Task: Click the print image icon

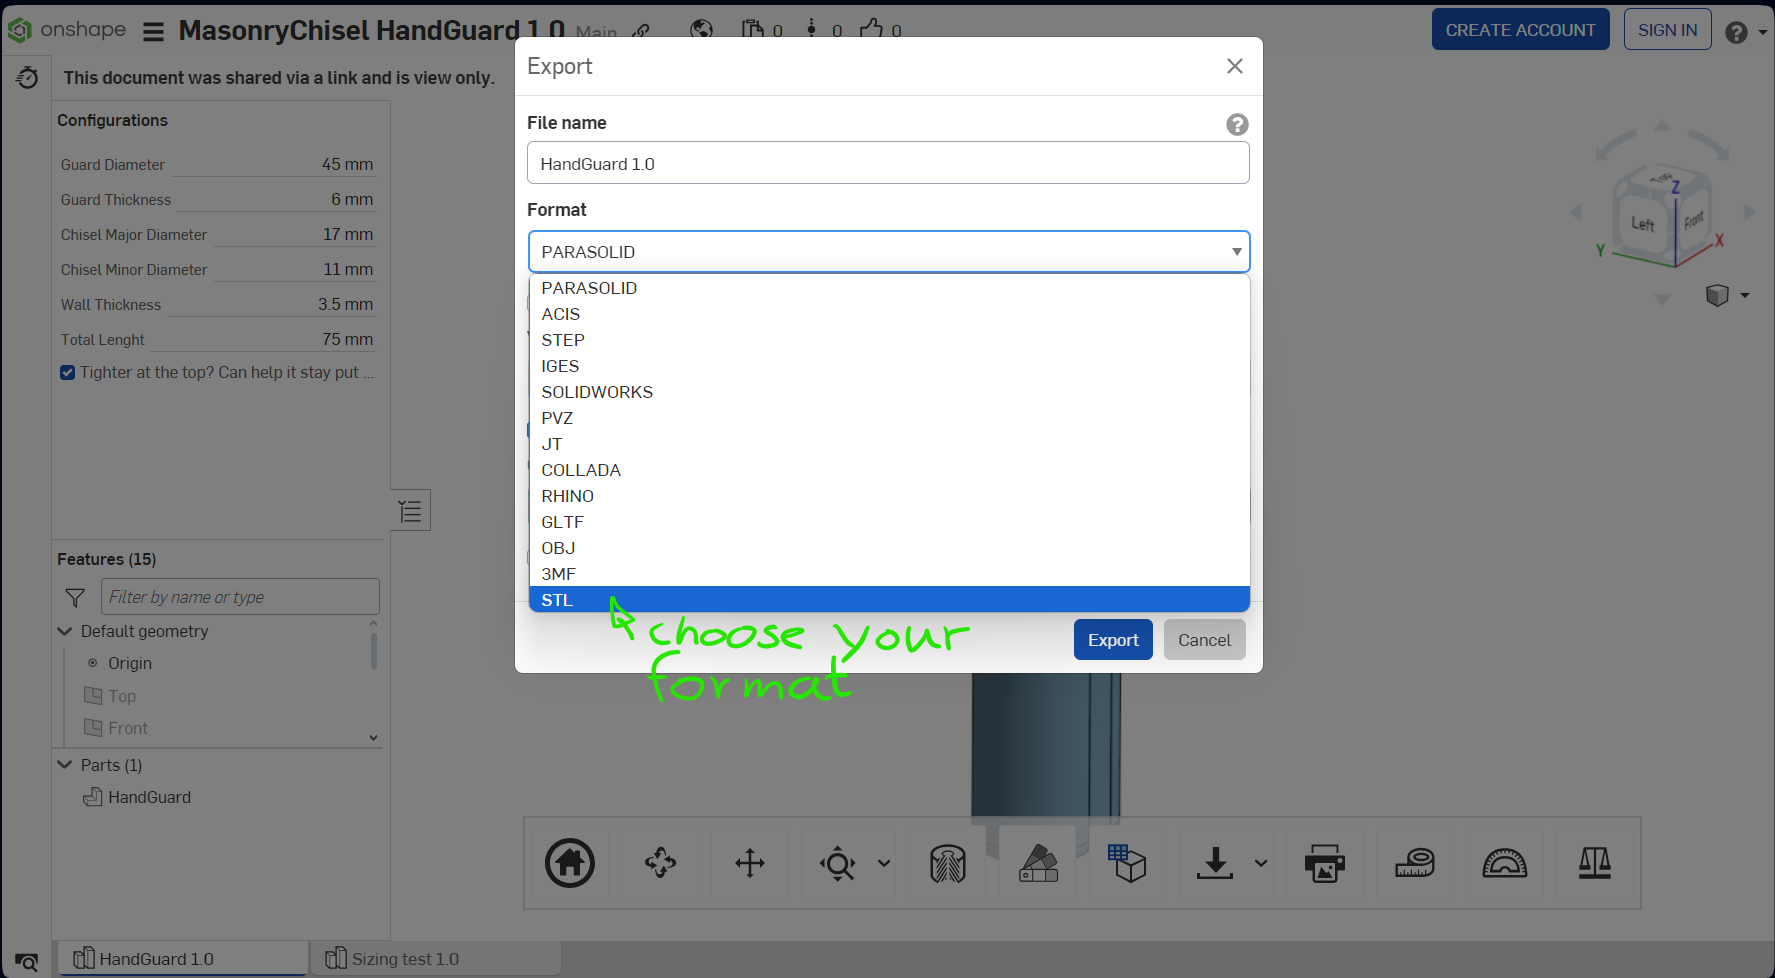Action: click(1325, 863)
